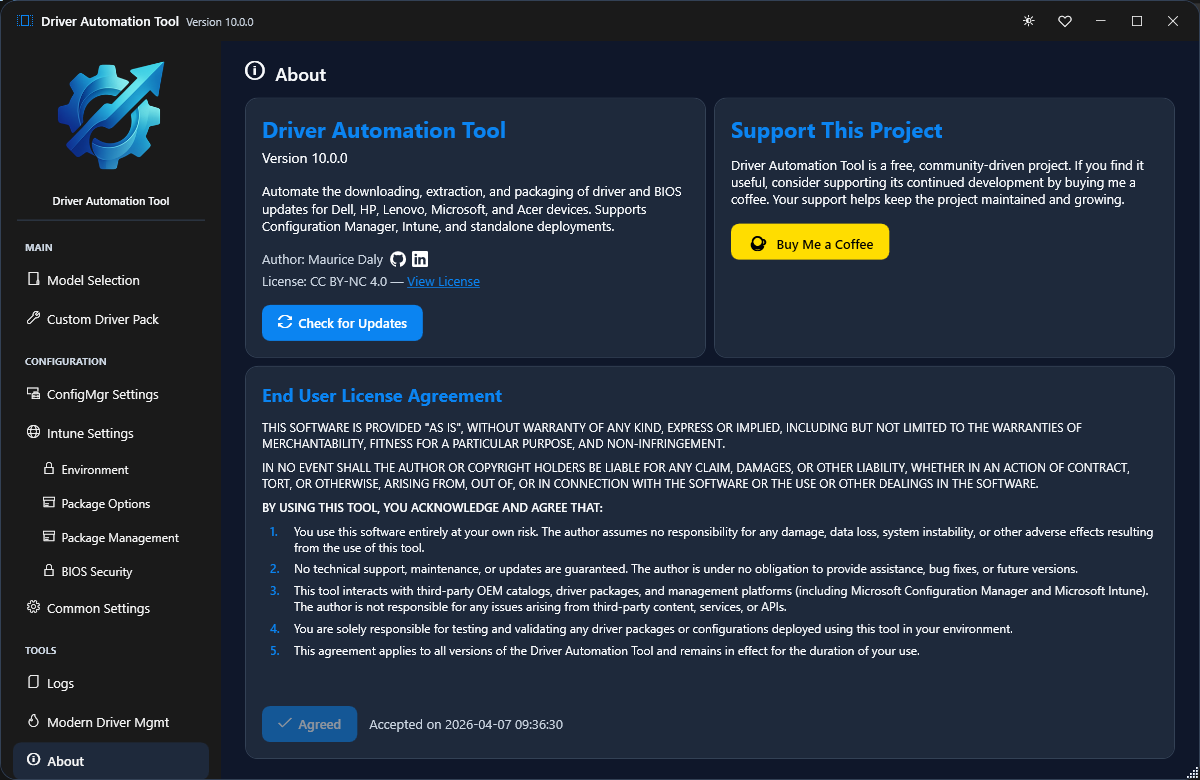Minimize the Driver Automation Tool window

1100,21
